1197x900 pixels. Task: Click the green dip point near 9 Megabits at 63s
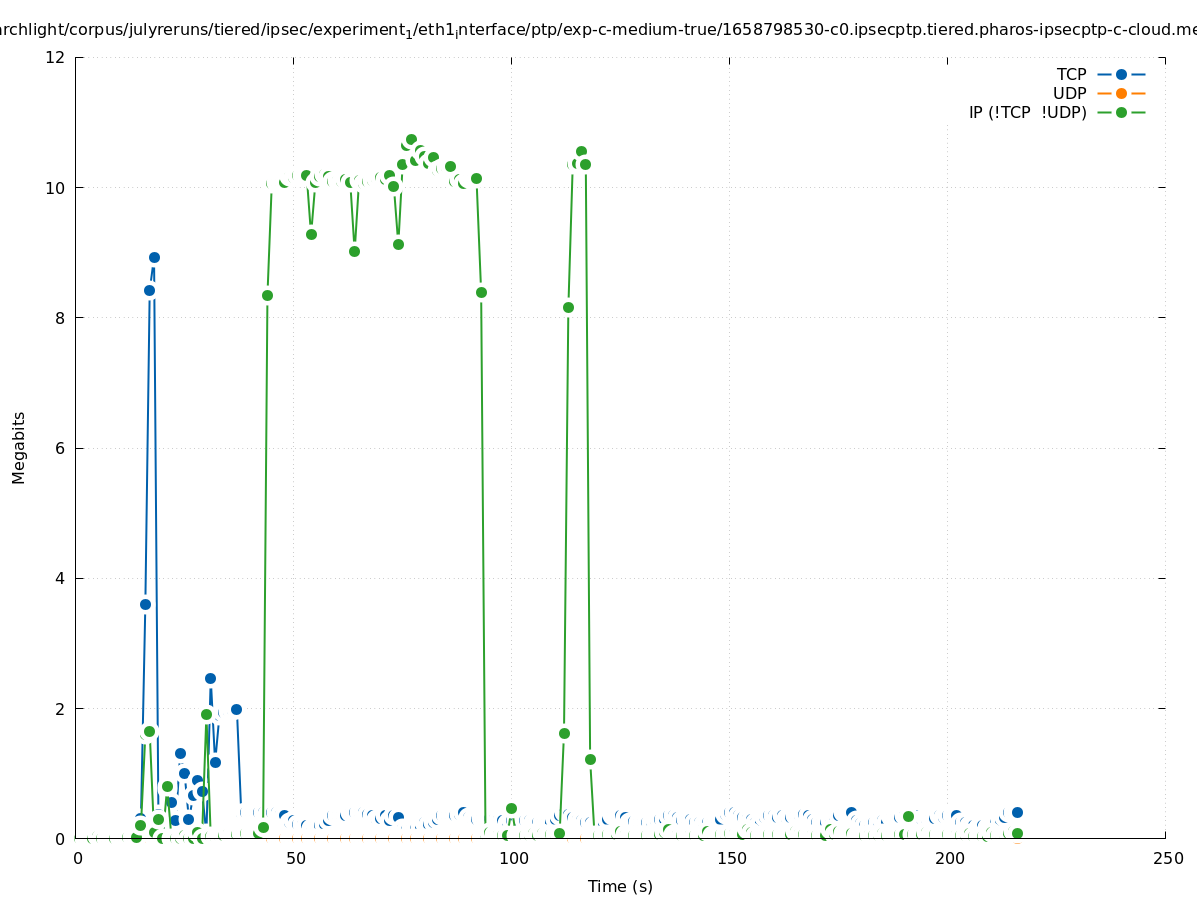pos(354,251)
